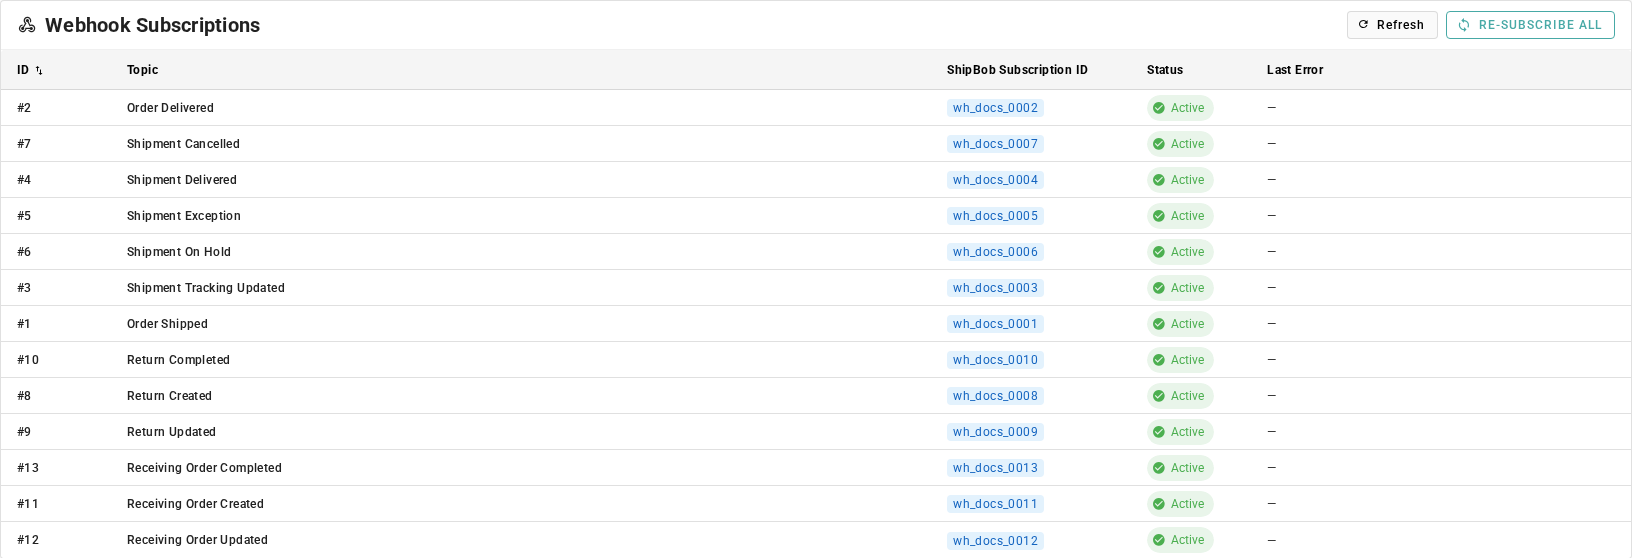
Task: Open subscription ID wh_docs_0005
Action: pyautogui.click(x=995, y=216)
